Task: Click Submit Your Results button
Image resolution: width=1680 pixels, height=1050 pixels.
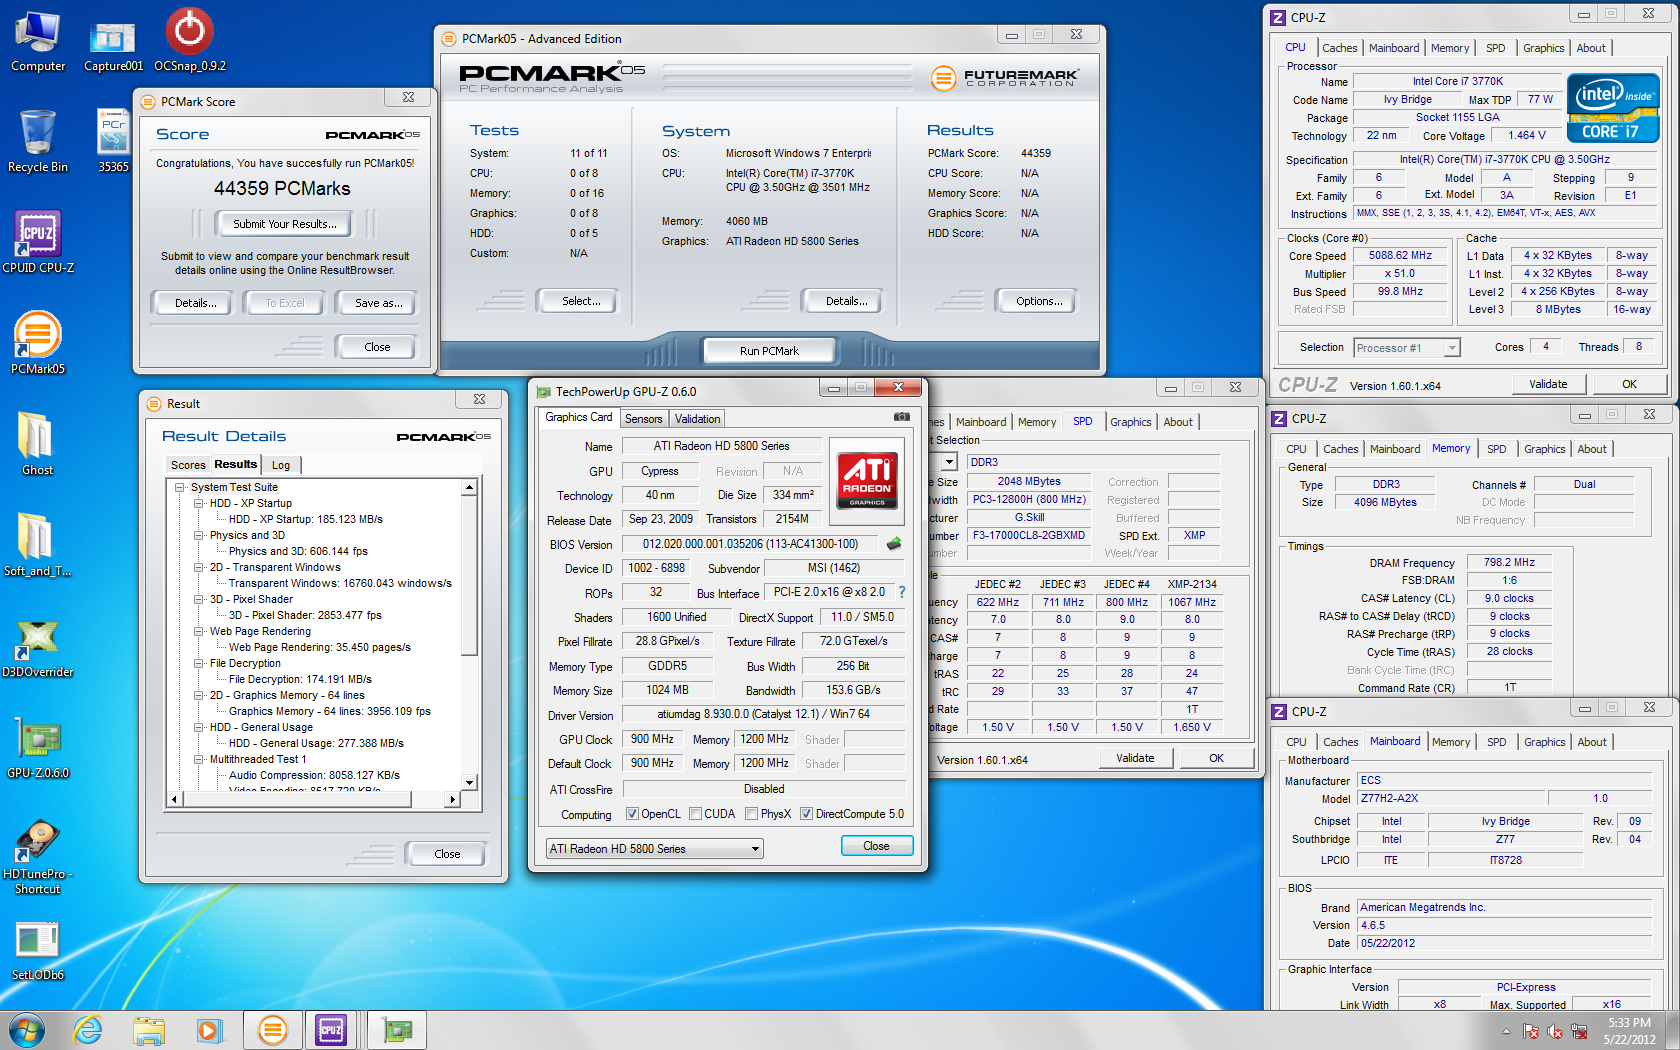Action: point(285,224)
